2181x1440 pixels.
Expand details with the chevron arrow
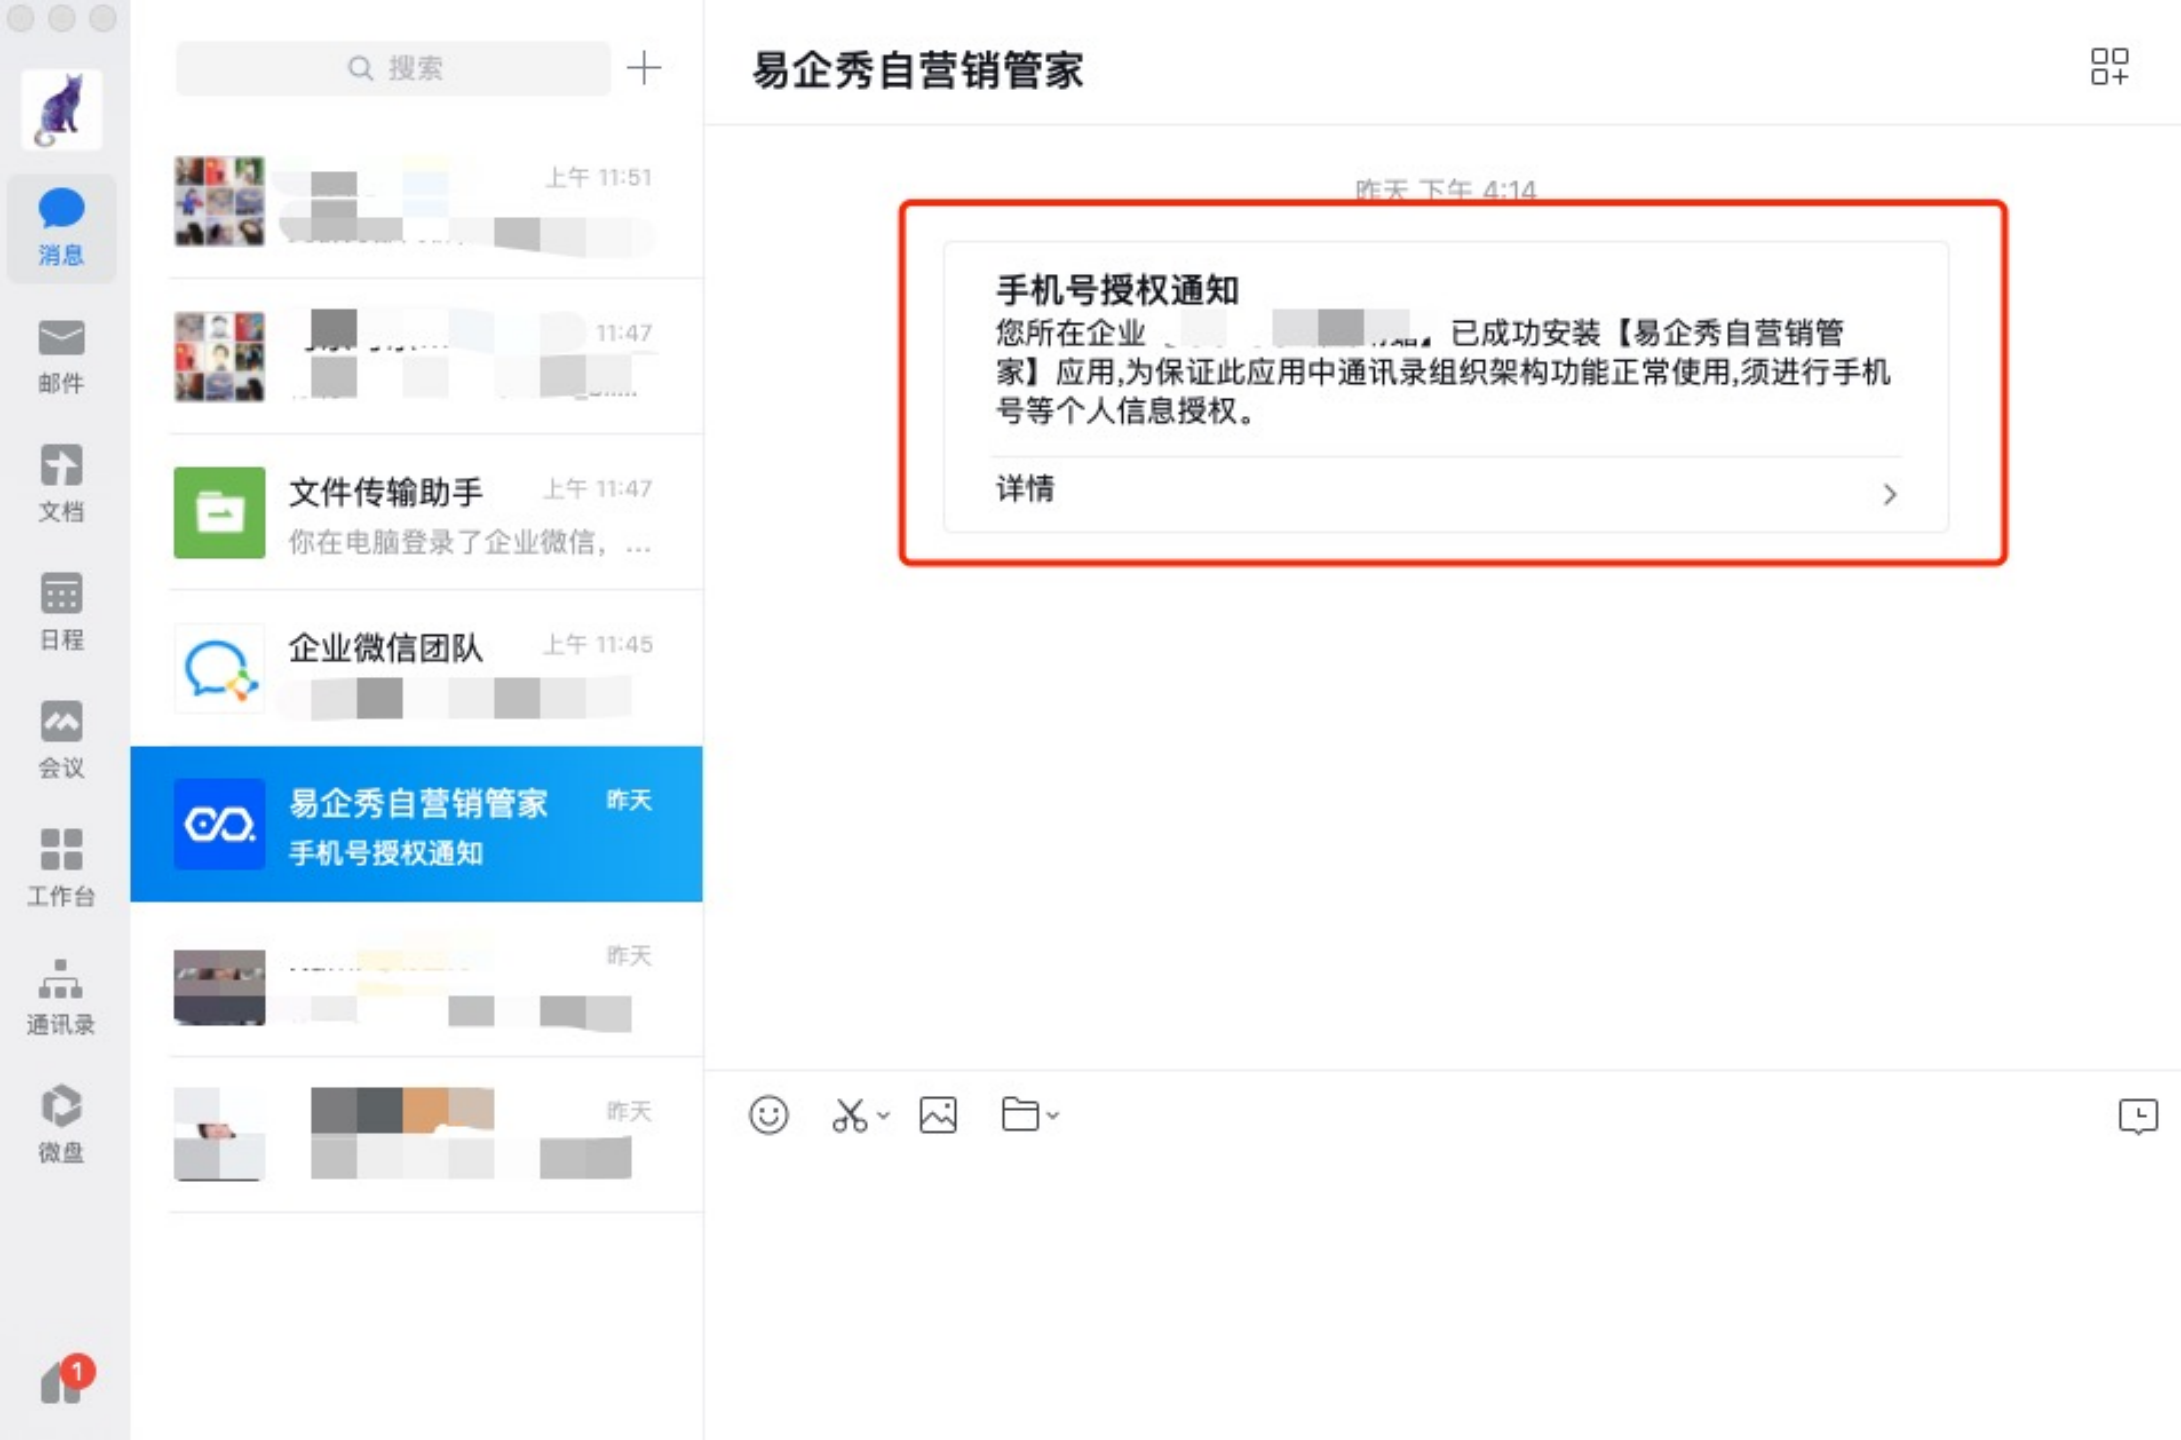coord(1889,494)
